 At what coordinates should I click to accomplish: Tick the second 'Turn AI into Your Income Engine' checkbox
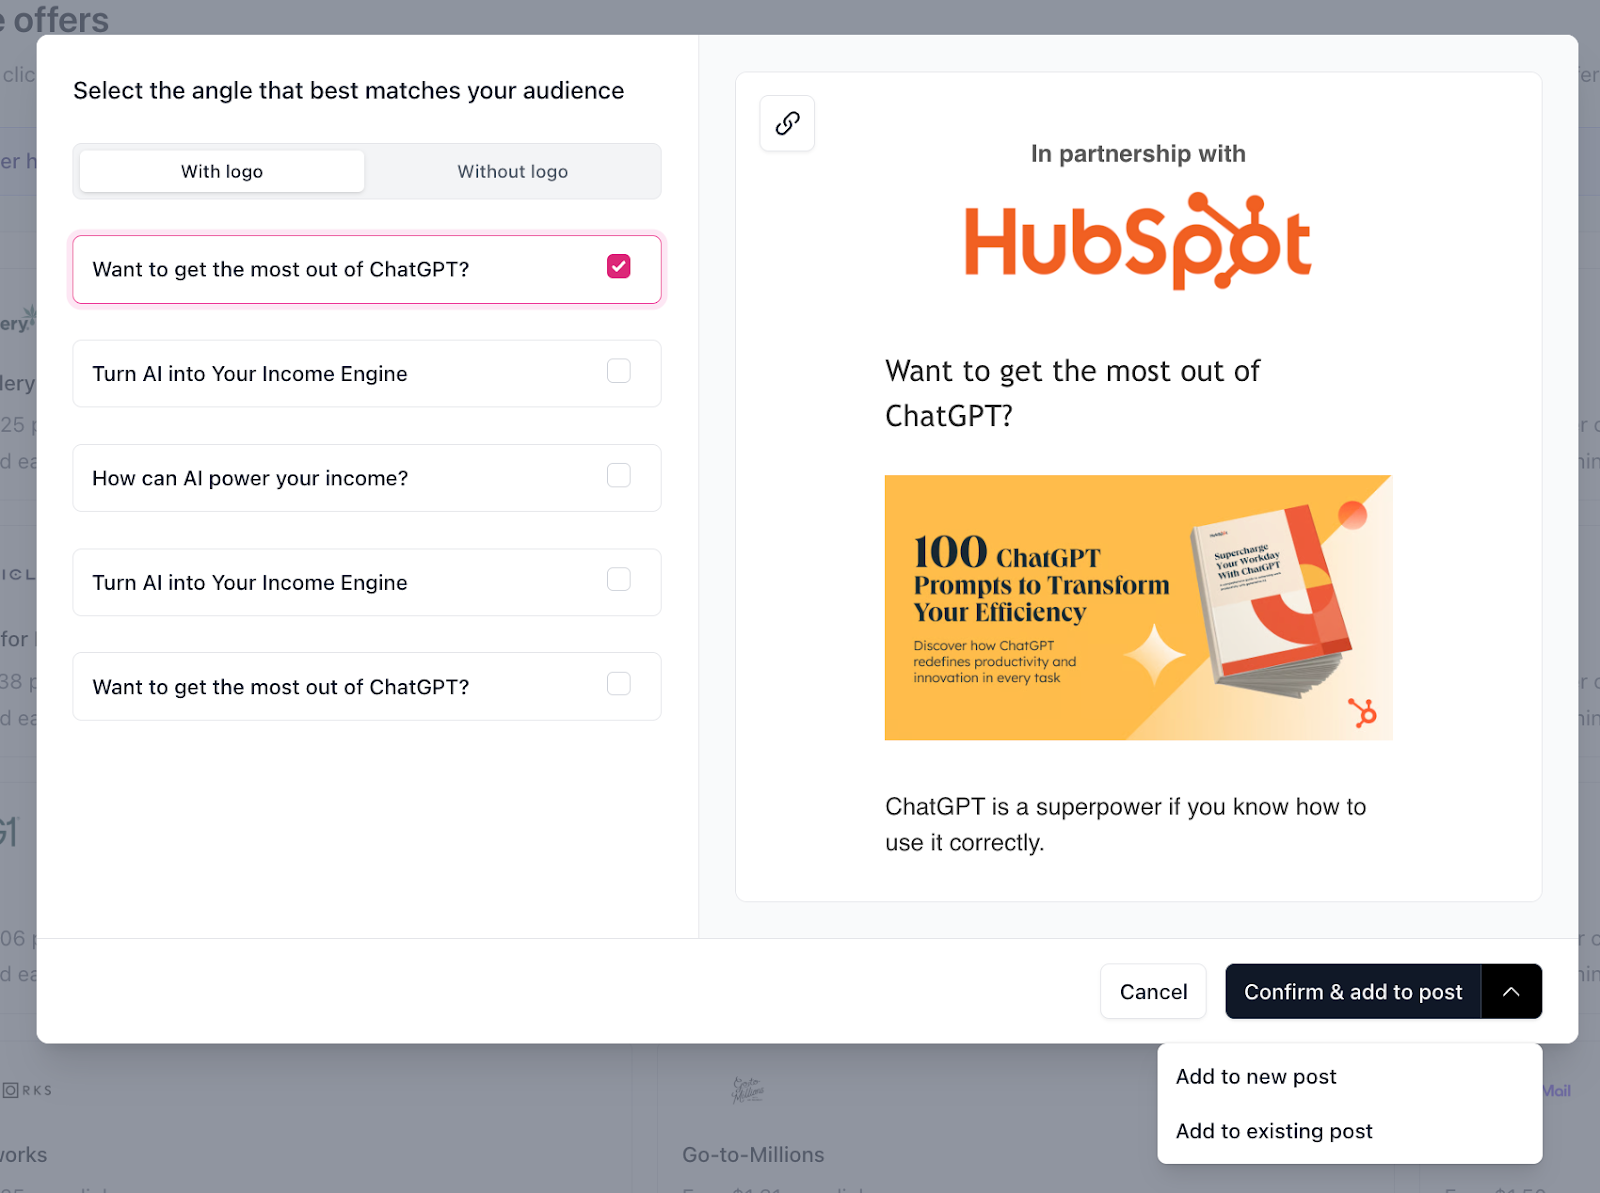[618, 580]
